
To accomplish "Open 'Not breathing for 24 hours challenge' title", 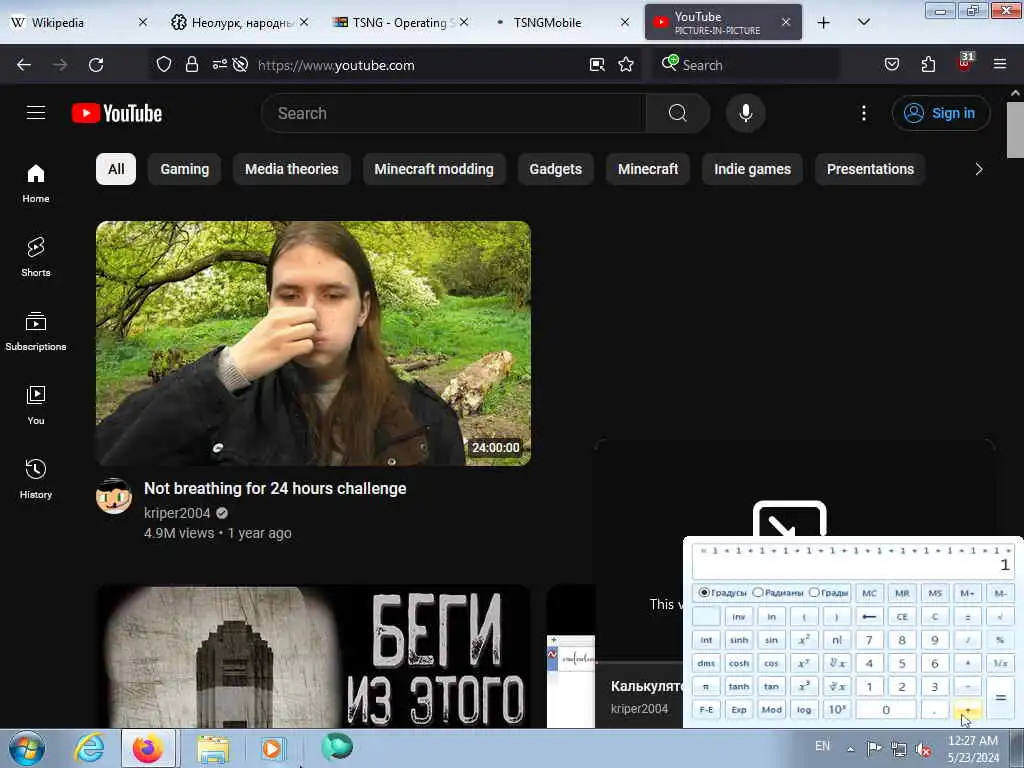I will pos(275,488).
